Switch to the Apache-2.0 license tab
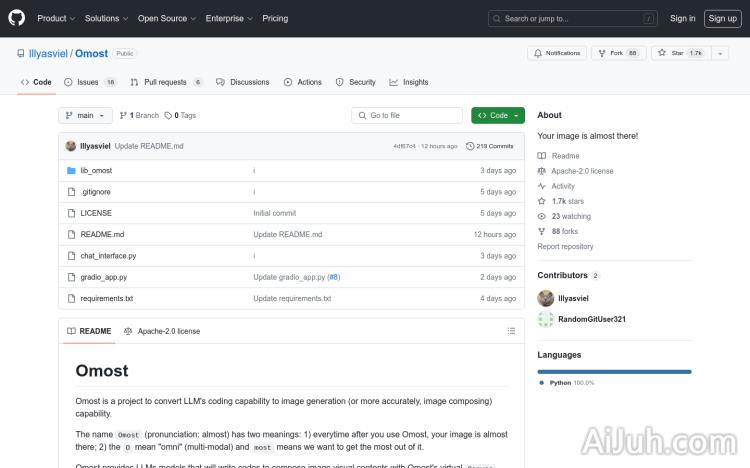The width and height of the screenshot is (750, 468). [162, 331]
